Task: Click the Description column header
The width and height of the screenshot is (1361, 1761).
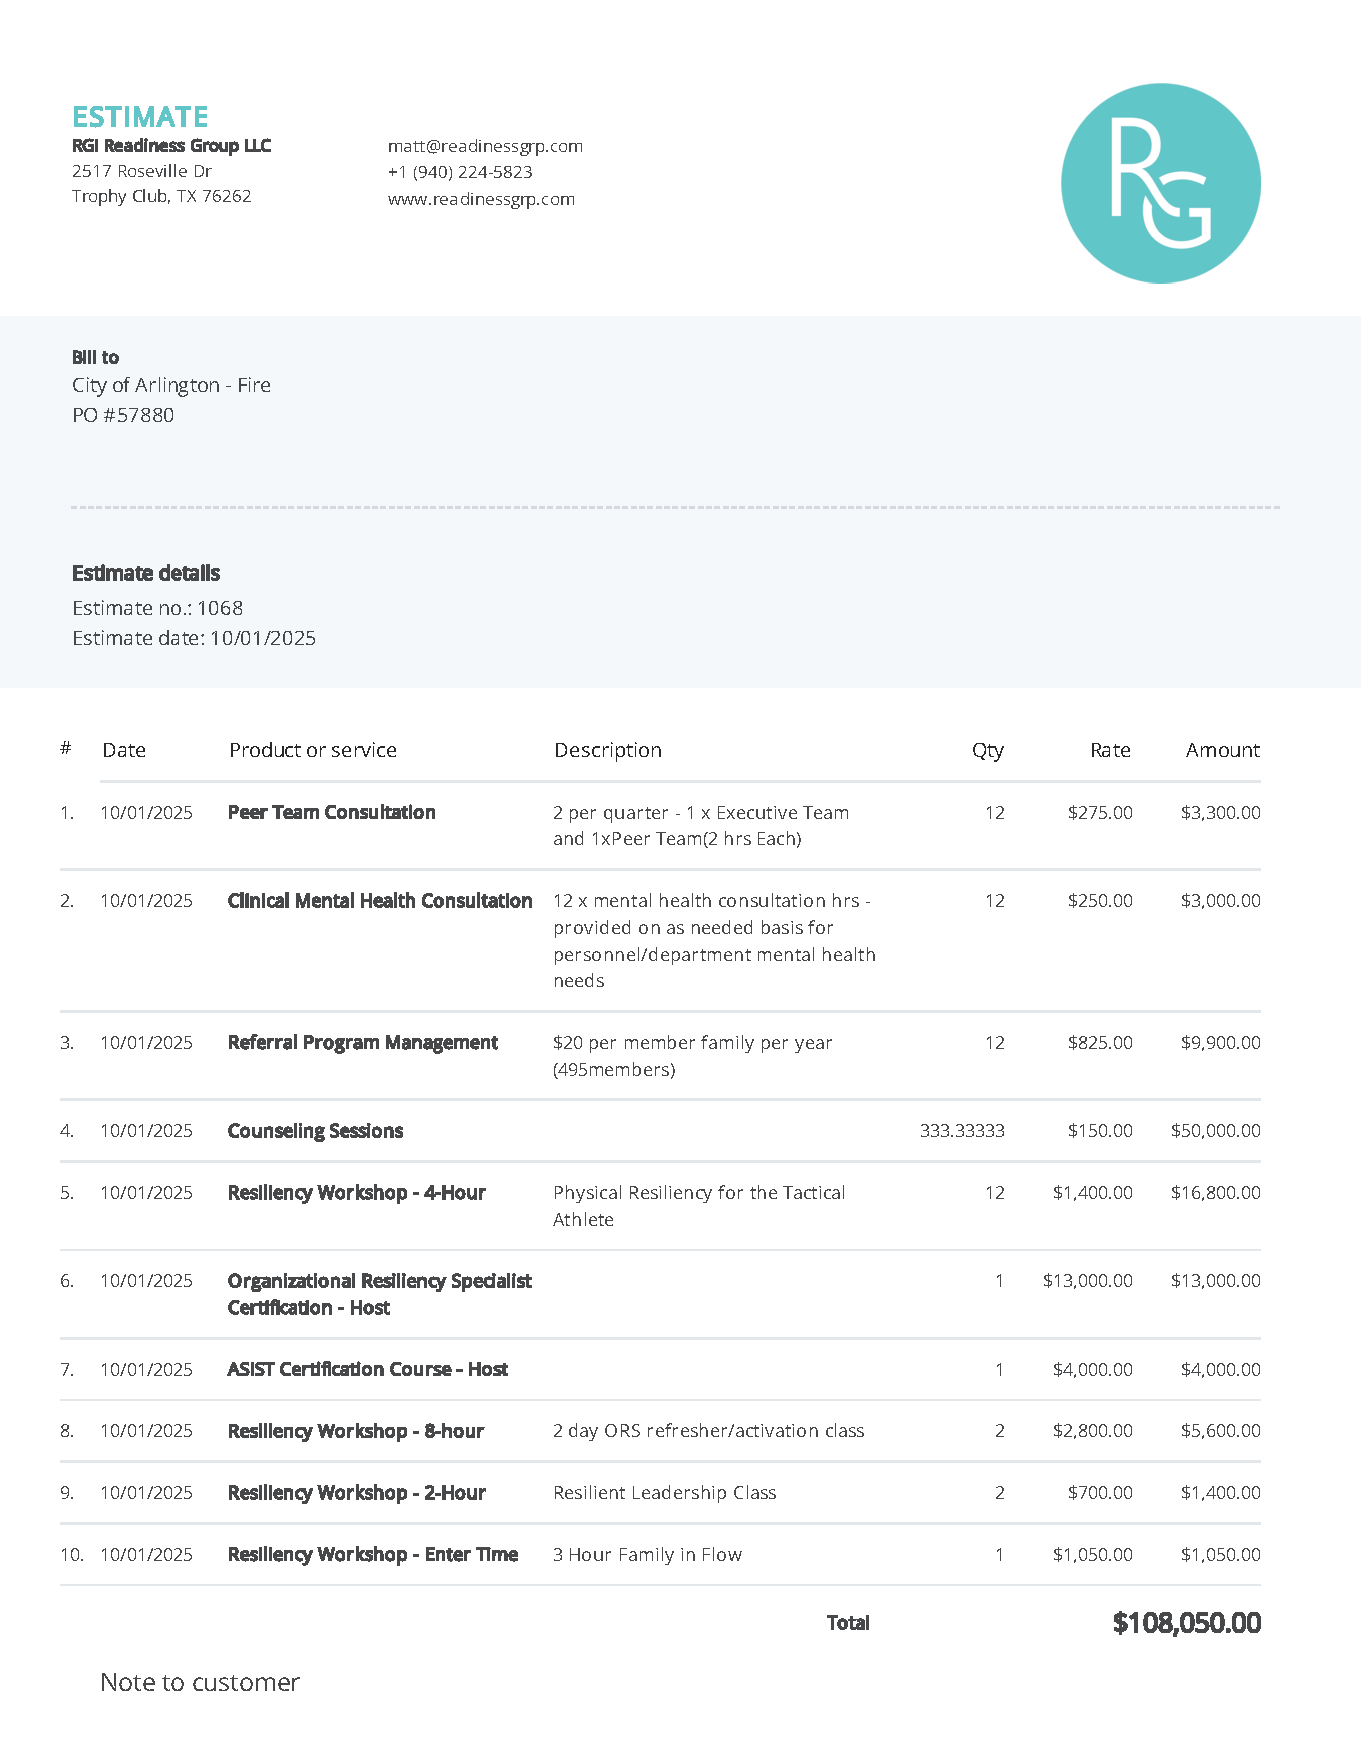Action: pos(608,750)
